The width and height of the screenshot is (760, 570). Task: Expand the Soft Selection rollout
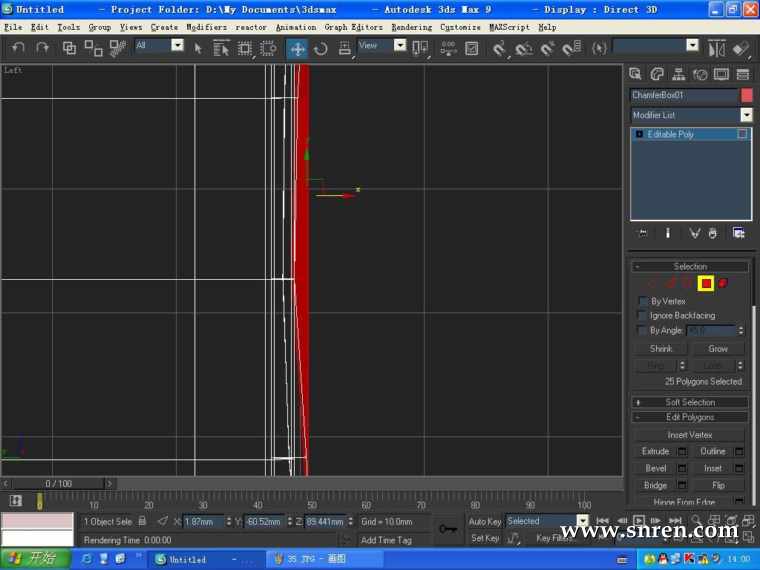click(x=690, y=402)
